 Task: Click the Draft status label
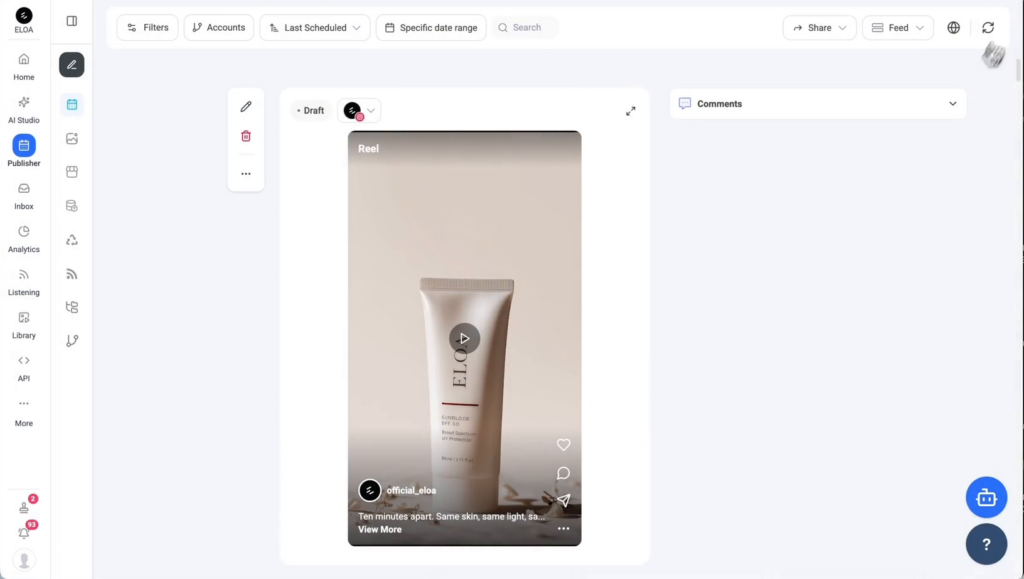click(x=311, y=110)
